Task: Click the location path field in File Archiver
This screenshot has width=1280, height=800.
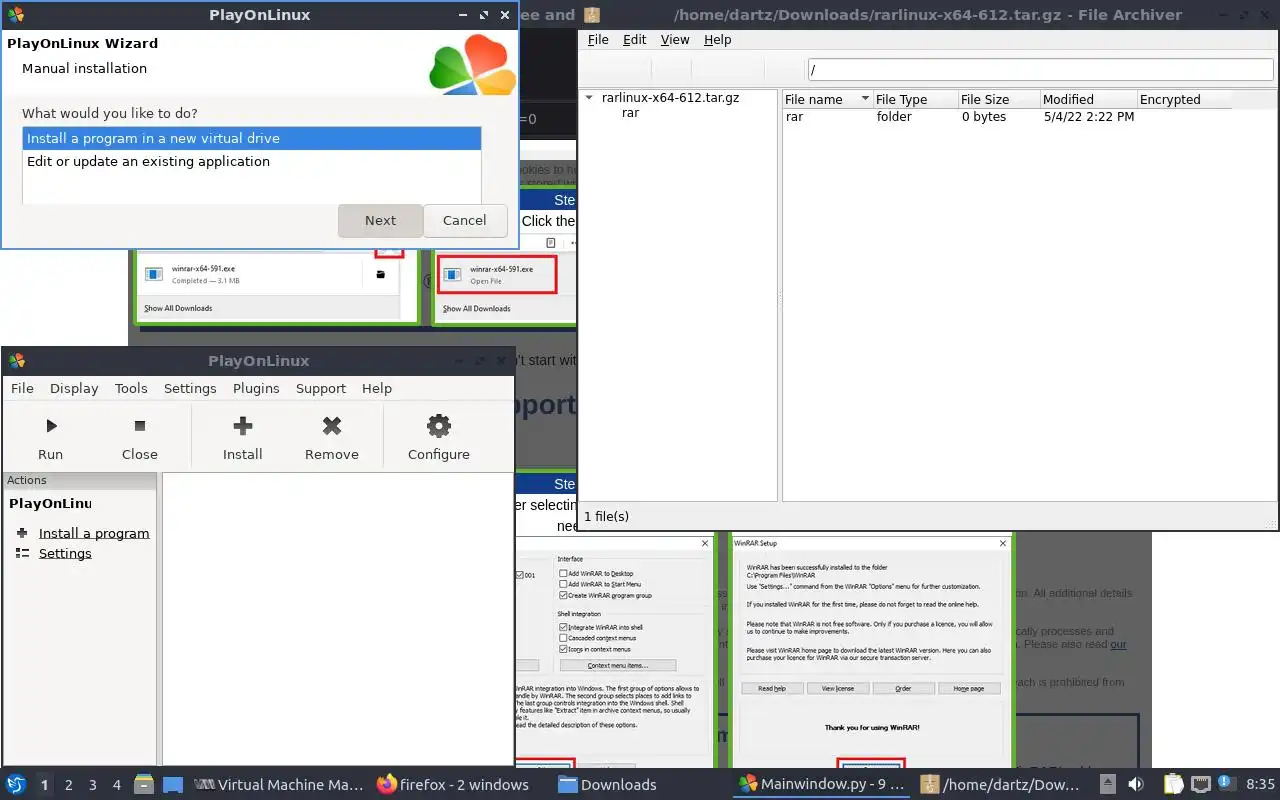Action: coord(1041,69)
